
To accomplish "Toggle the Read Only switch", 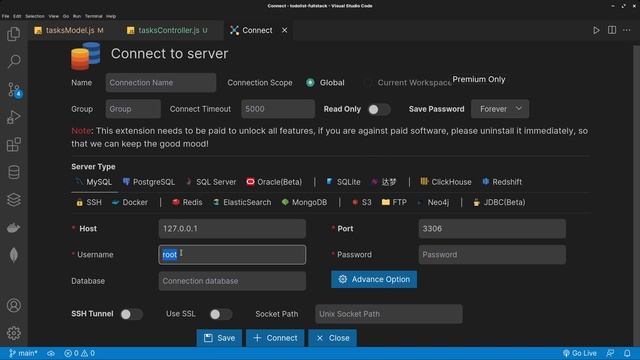I will (379, 109).
